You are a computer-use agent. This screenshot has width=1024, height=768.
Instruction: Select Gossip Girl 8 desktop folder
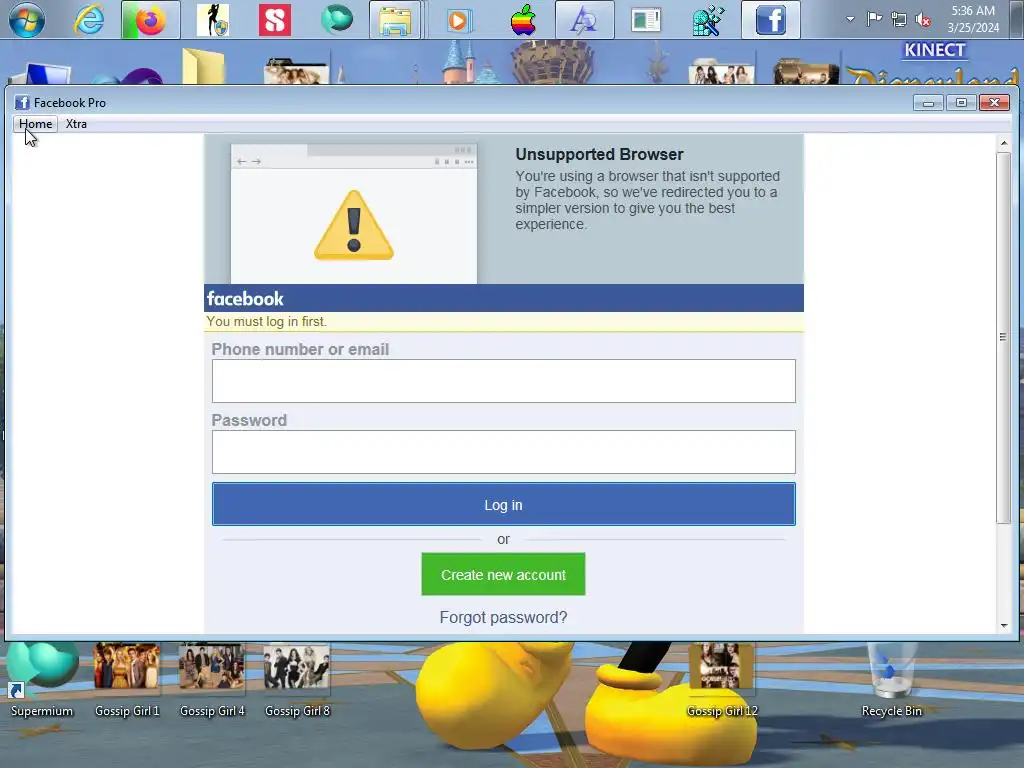click(297, 680)
